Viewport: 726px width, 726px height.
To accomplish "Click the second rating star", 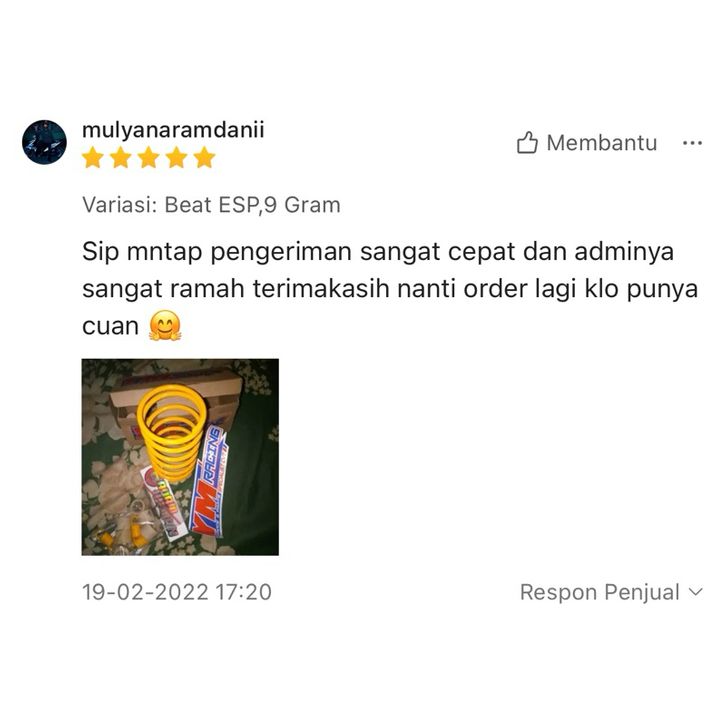I will pyautogui.click(x=121, y=157).
